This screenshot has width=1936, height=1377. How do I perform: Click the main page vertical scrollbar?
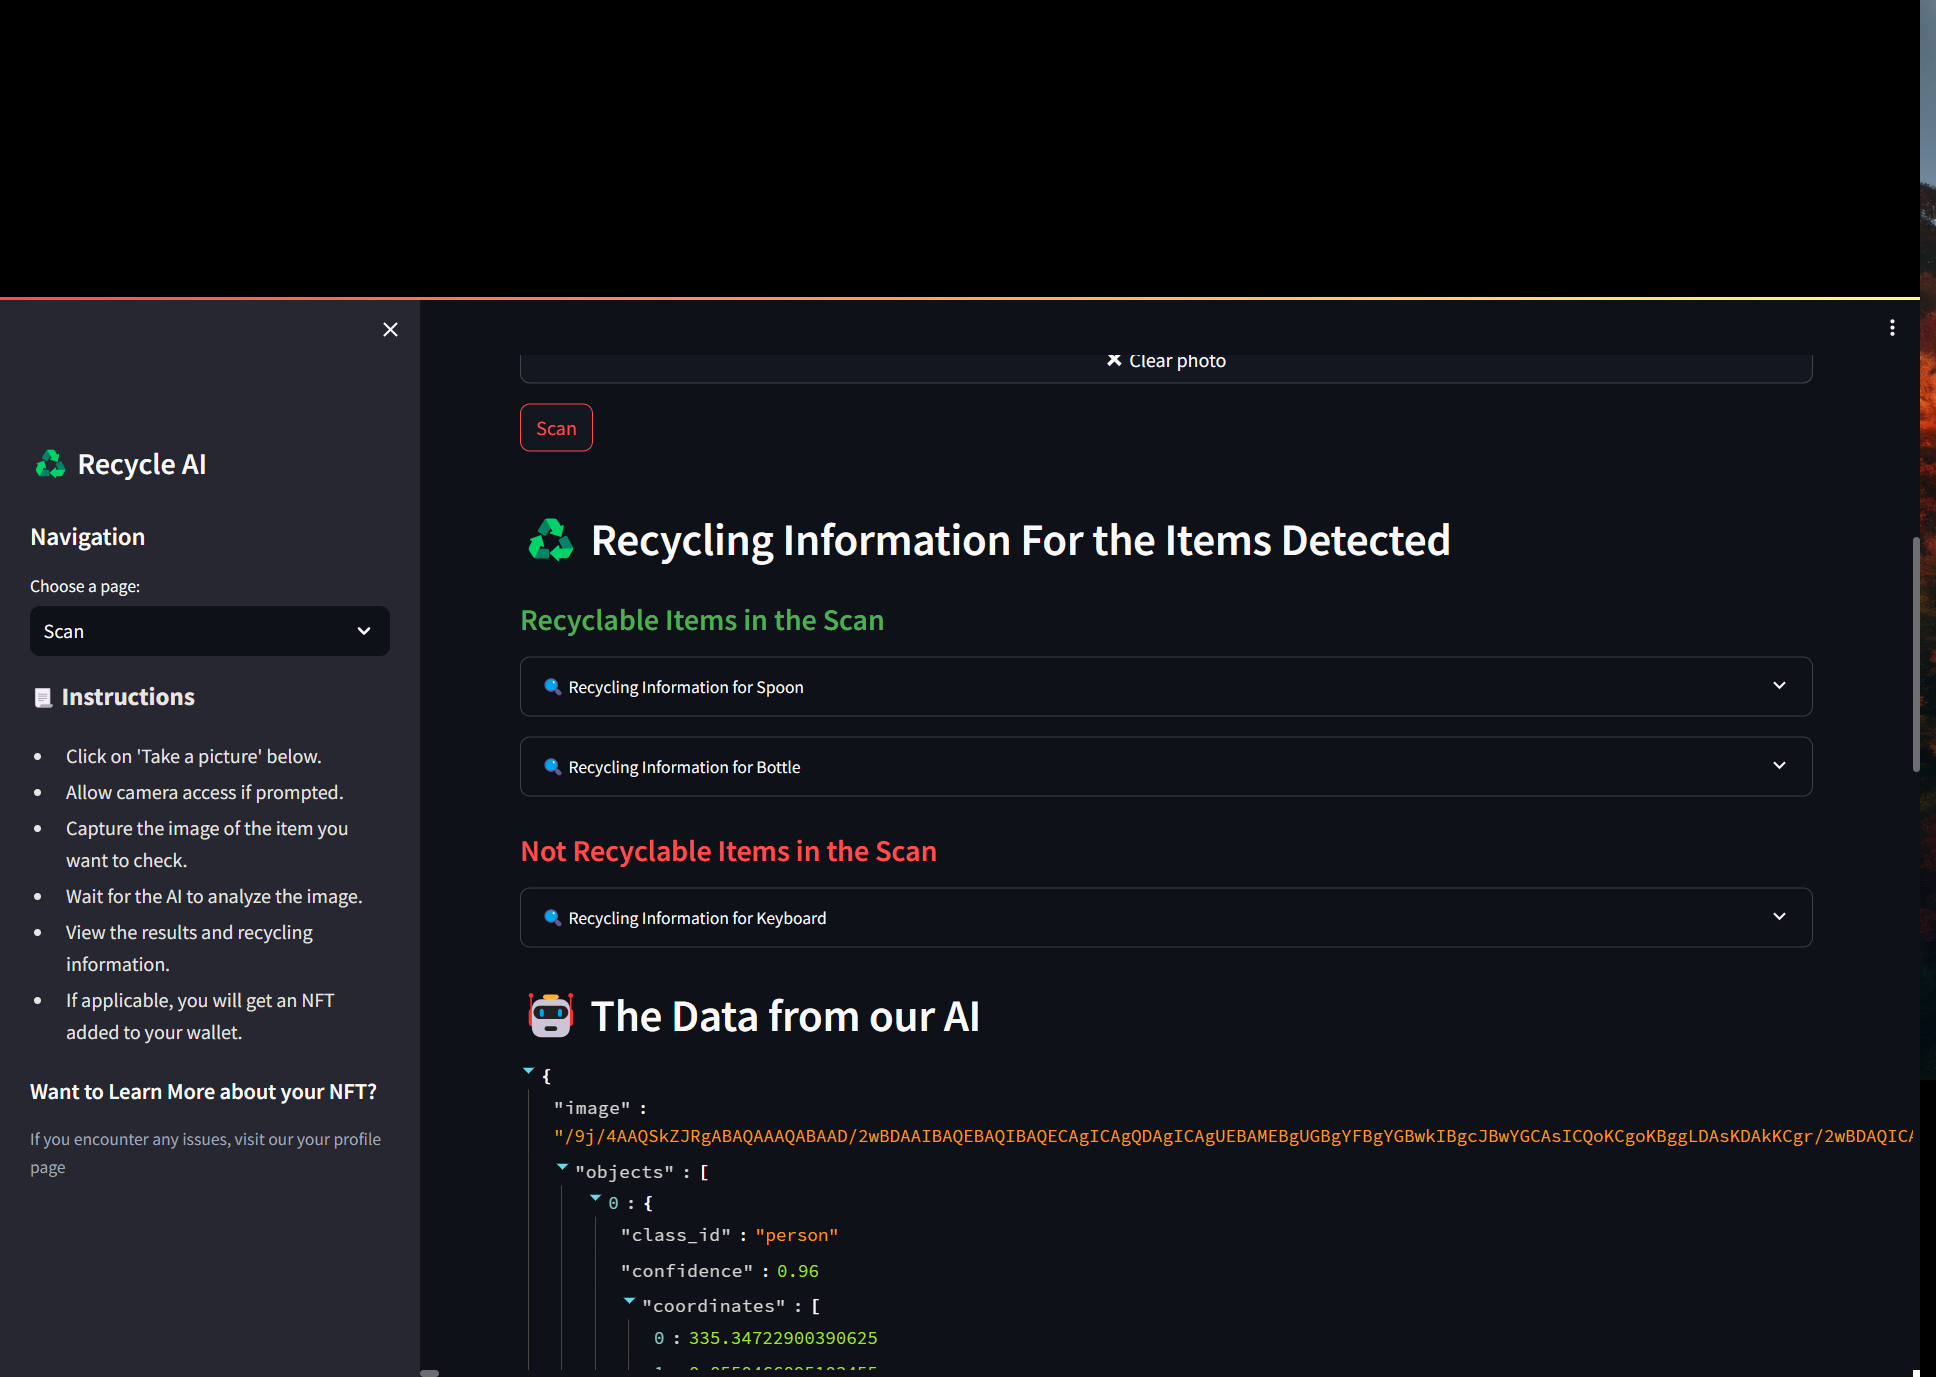(1916, 655)
